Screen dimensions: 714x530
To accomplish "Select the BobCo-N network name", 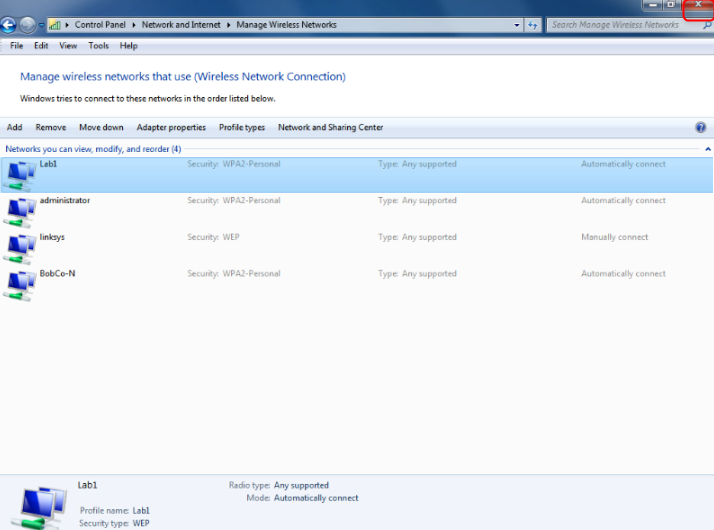I will (x=57, y=274).
